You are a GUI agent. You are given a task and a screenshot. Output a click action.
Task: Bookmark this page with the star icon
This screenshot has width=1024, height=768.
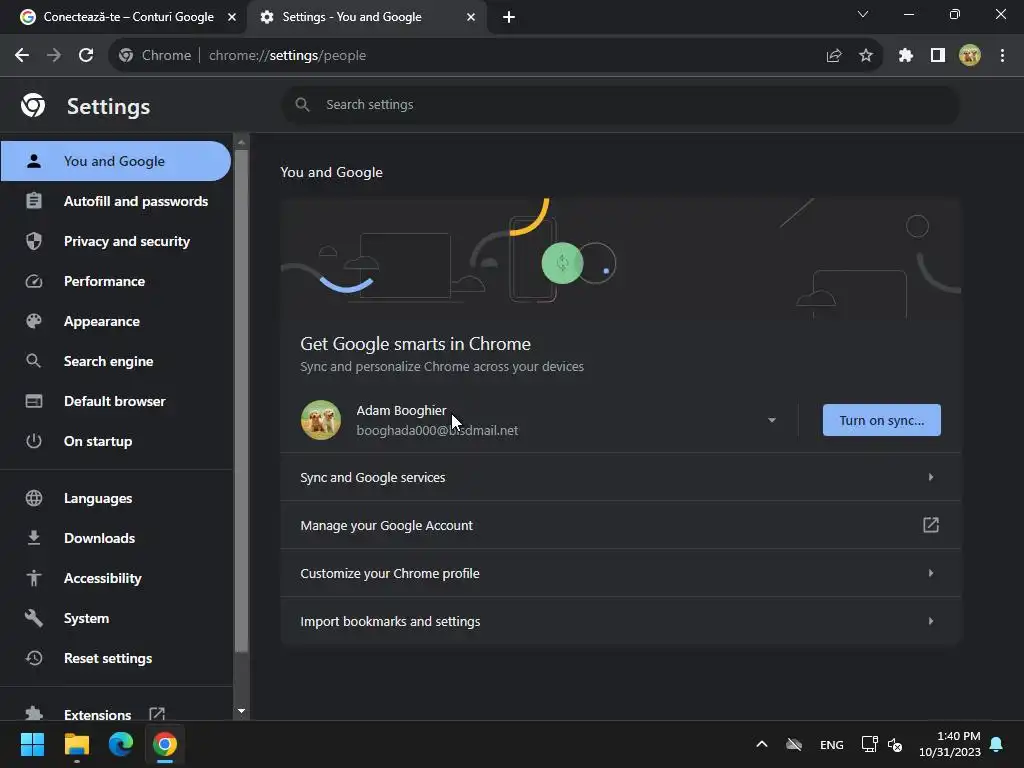866,56
